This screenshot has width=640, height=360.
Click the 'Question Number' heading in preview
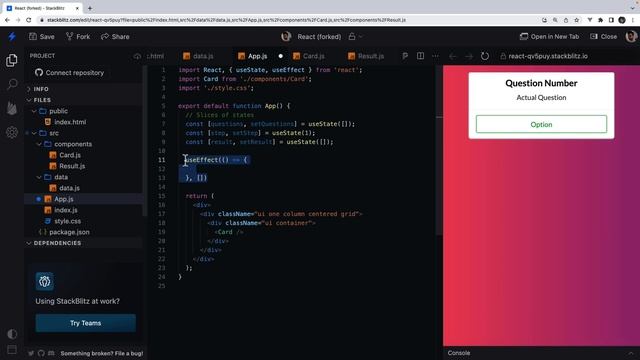pos(541,83)
